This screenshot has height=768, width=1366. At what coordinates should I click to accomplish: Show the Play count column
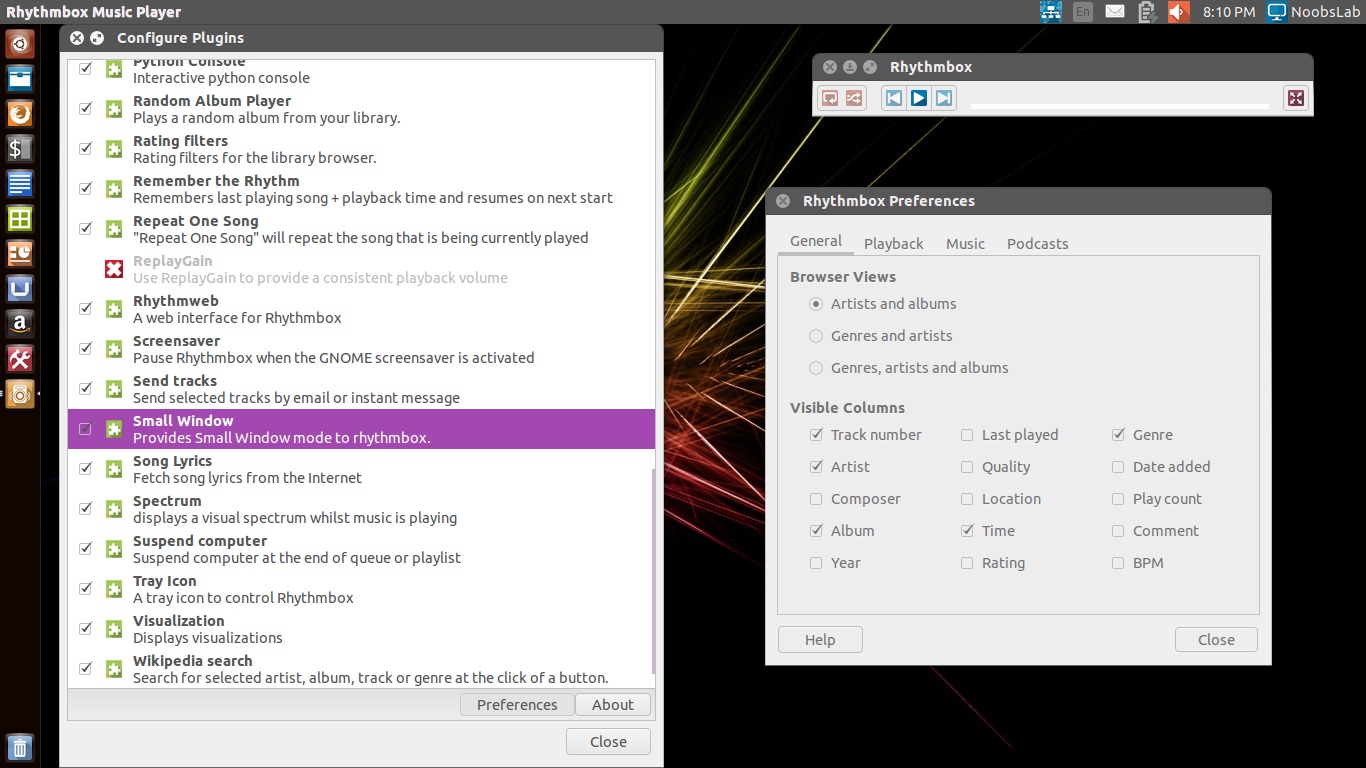tap(1118, 499)
